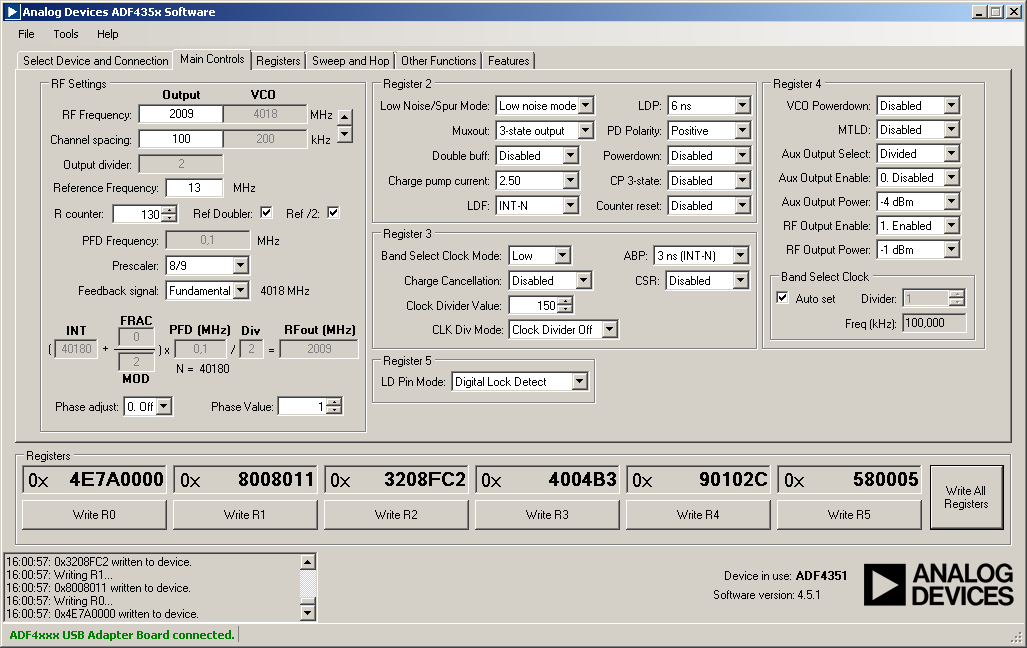Open the RF Output Power dropdown

tap(952, 250)
